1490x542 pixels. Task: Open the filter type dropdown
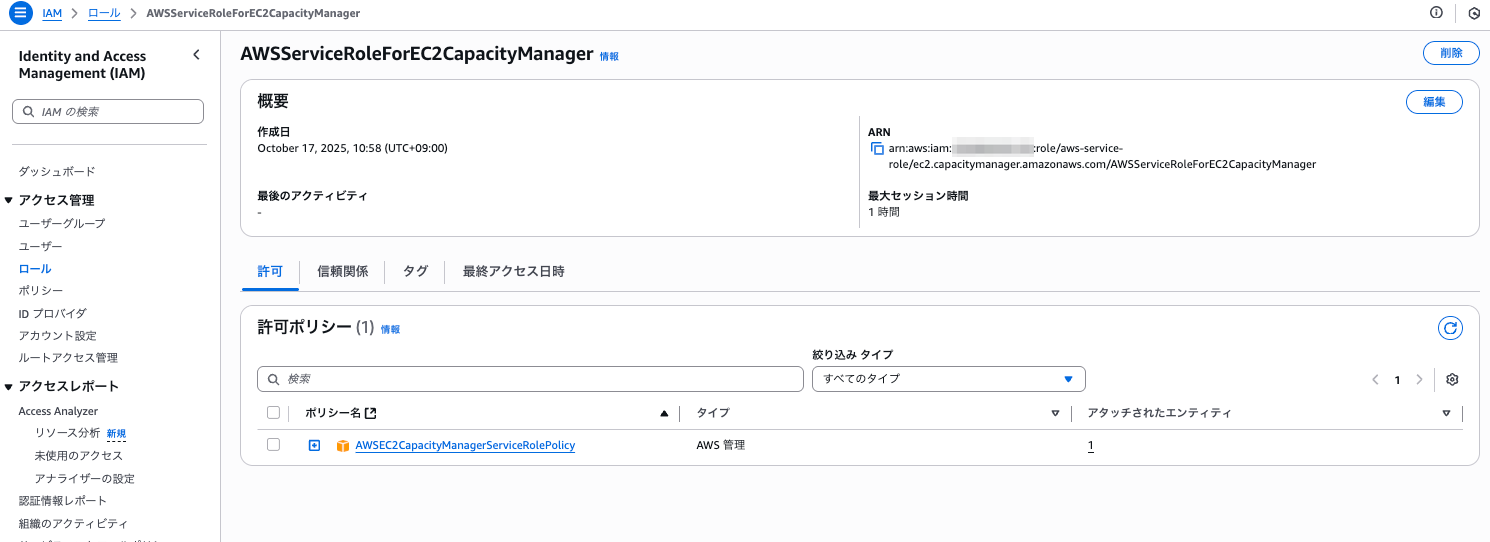point(948,379)
